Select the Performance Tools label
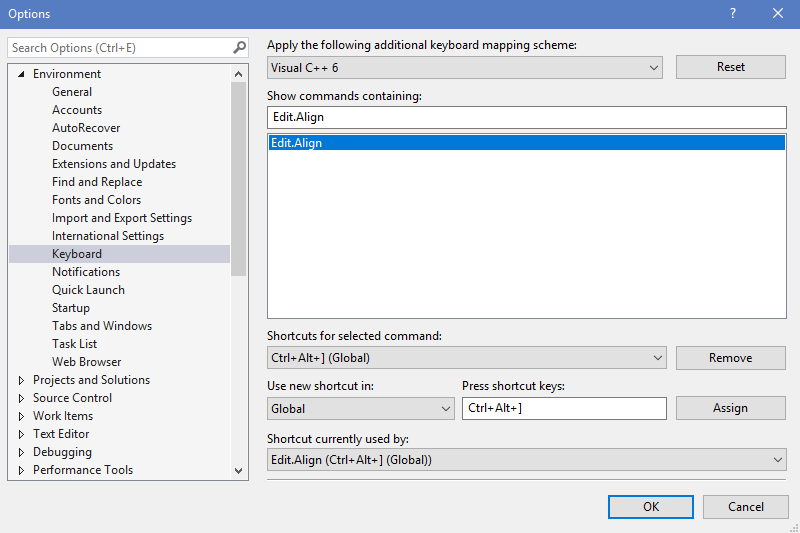The width and height of the screenshot is (800, 533). [x=83, y=470]
